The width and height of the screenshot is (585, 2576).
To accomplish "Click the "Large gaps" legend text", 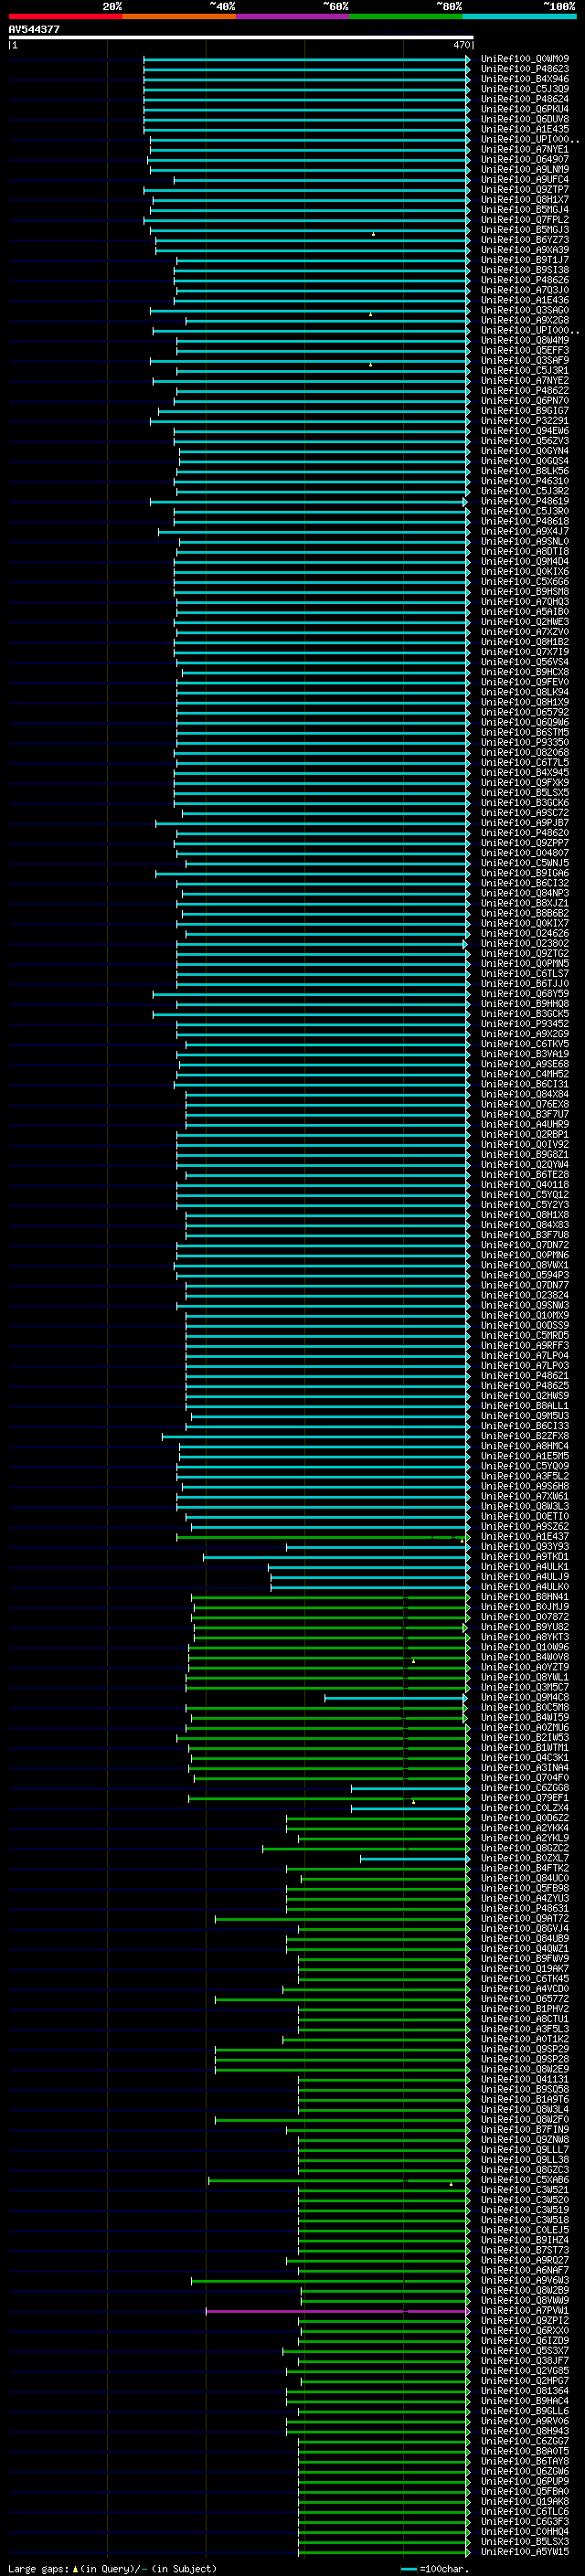I will click(38, 2568).
